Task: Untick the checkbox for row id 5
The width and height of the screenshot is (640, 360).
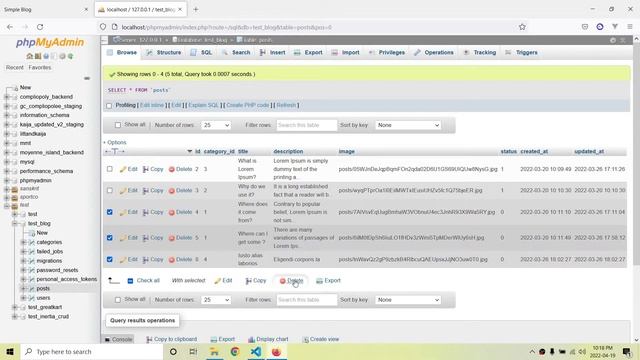Action: click(x=110, y=238)
